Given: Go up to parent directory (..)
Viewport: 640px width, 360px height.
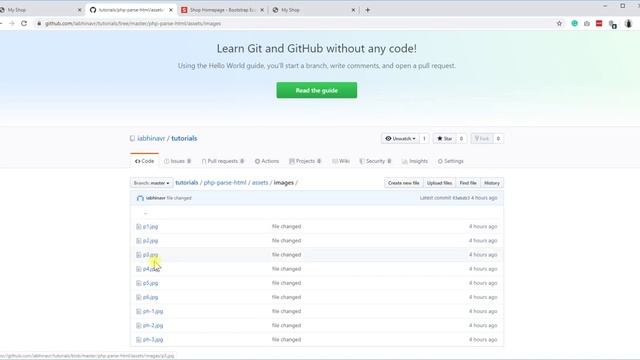Looking at the screenshot, I should (x=145, y=212).
